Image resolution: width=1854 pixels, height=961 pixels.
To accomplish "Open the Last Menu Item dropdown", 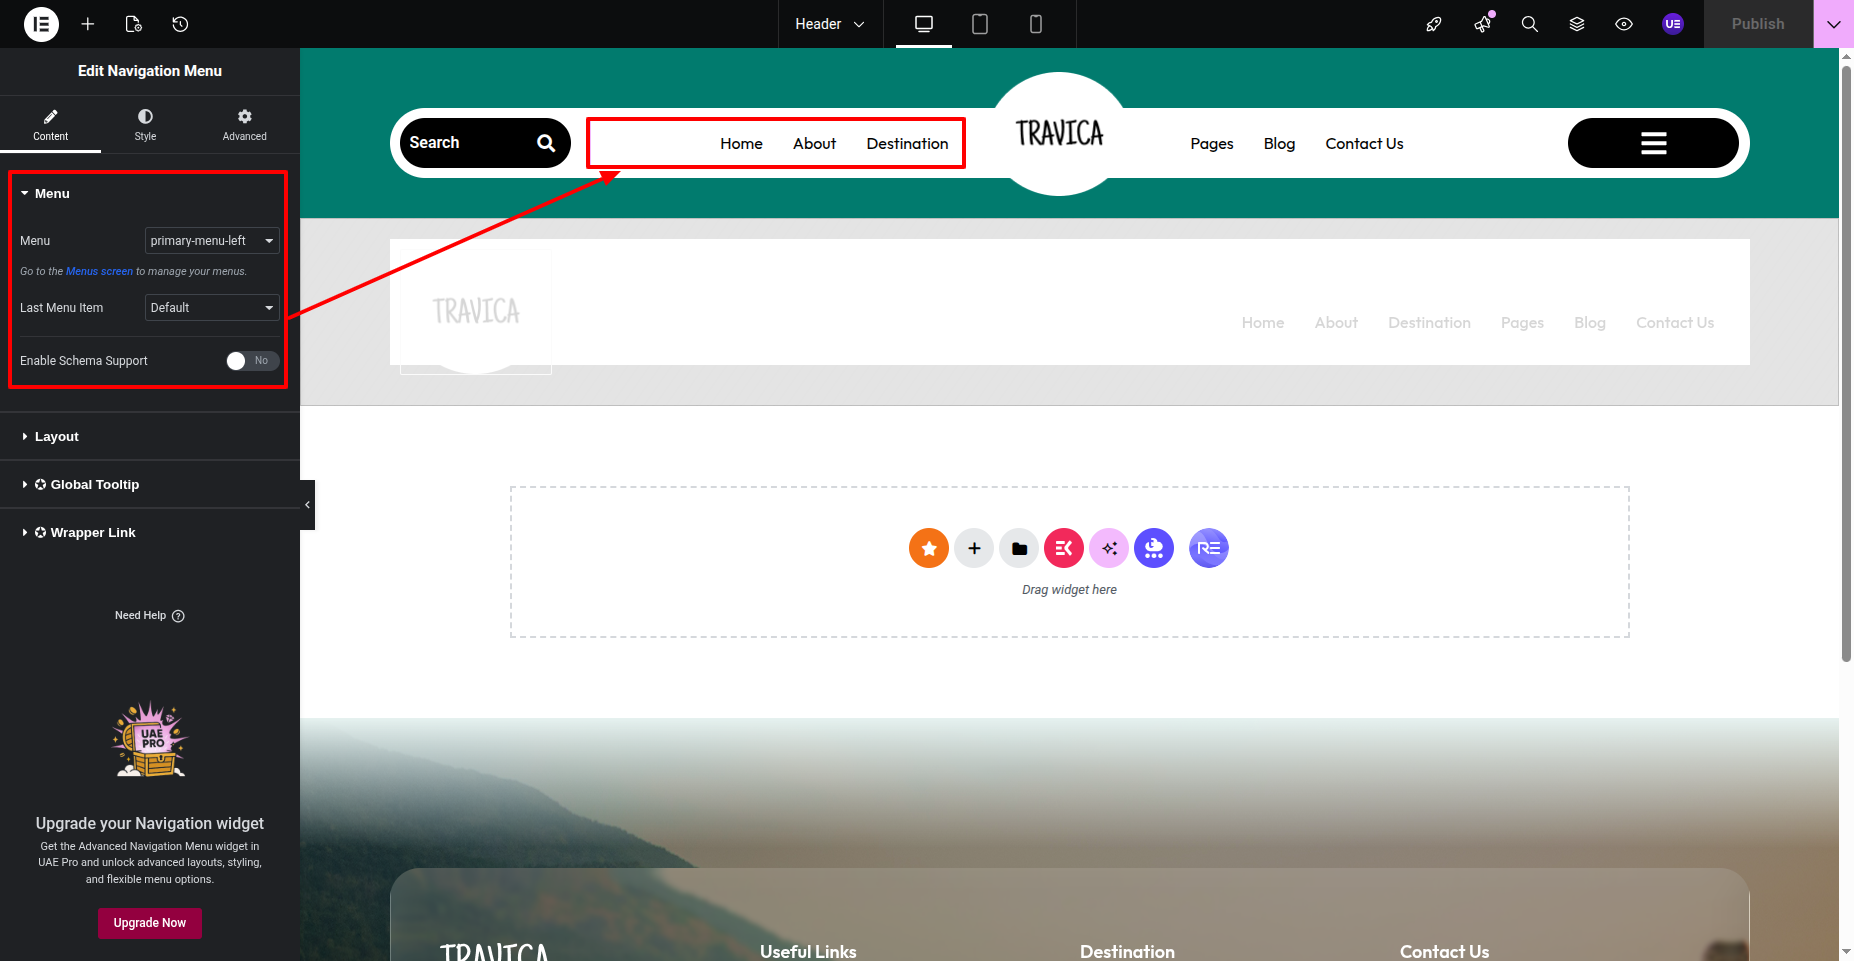I will click(x=212, y=308).
